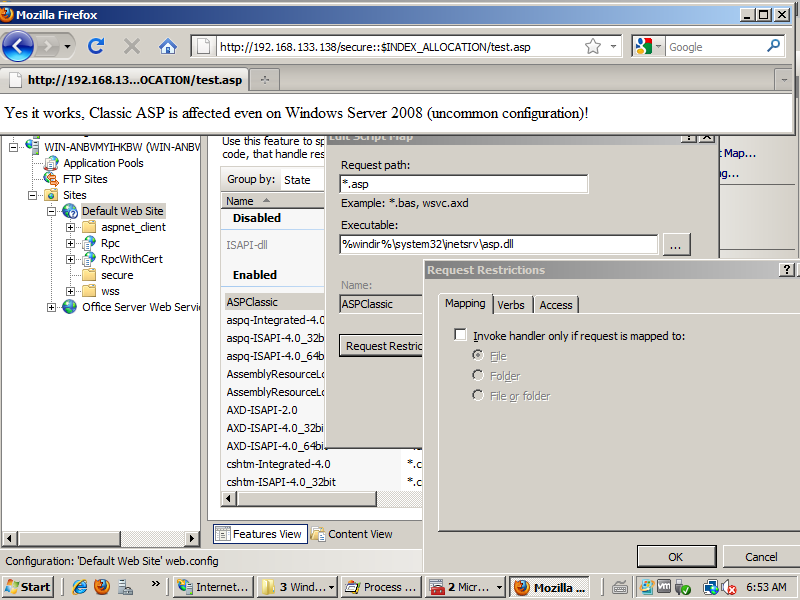Viewport: 800px width, 600px height.
Task: Open the Access tab
Action: (556, 305)
